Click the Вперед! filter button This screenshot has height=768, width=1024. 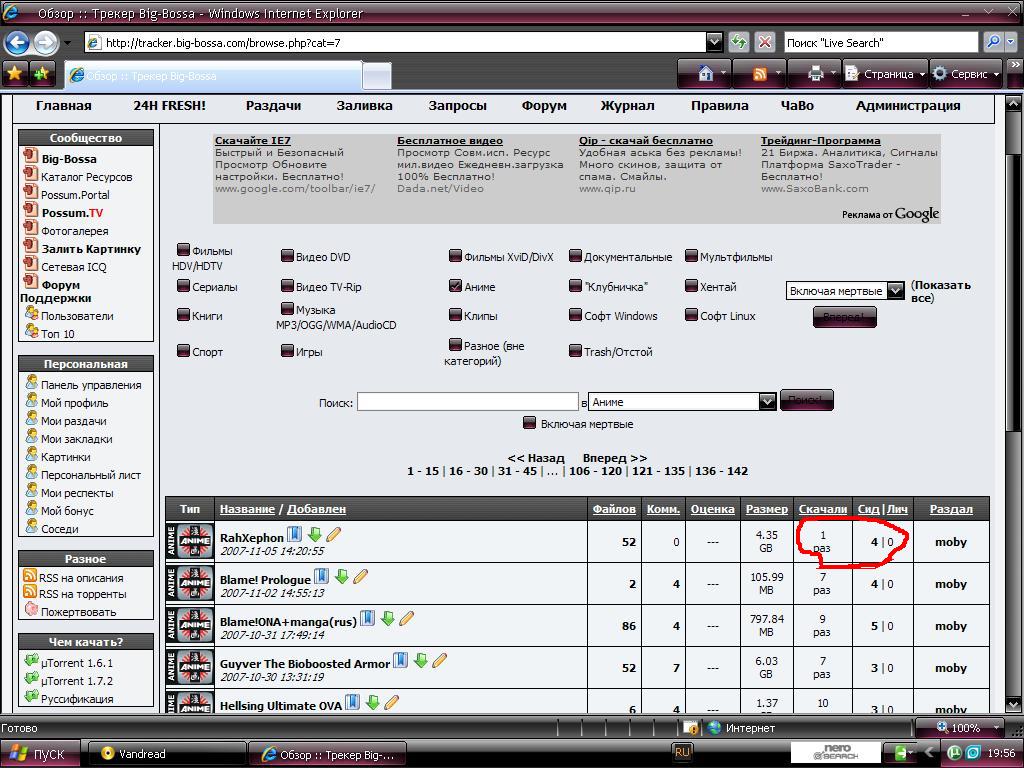tap(844, 317)
